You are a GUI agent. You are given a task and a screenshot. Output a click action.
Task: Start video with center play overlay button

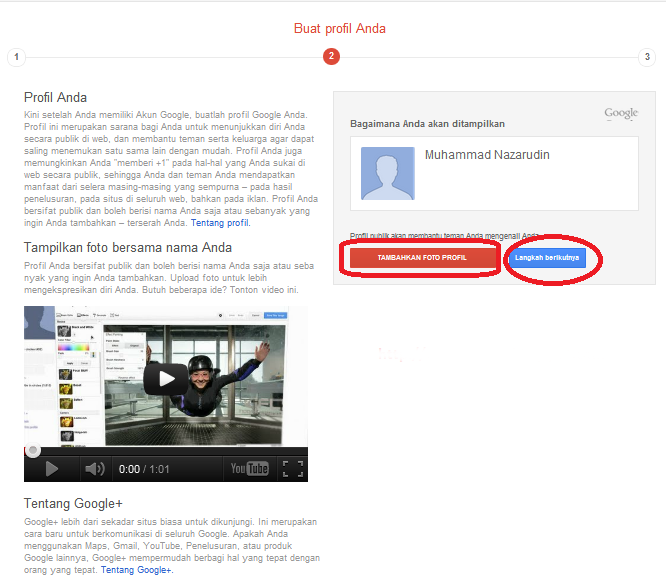(166, 378)
